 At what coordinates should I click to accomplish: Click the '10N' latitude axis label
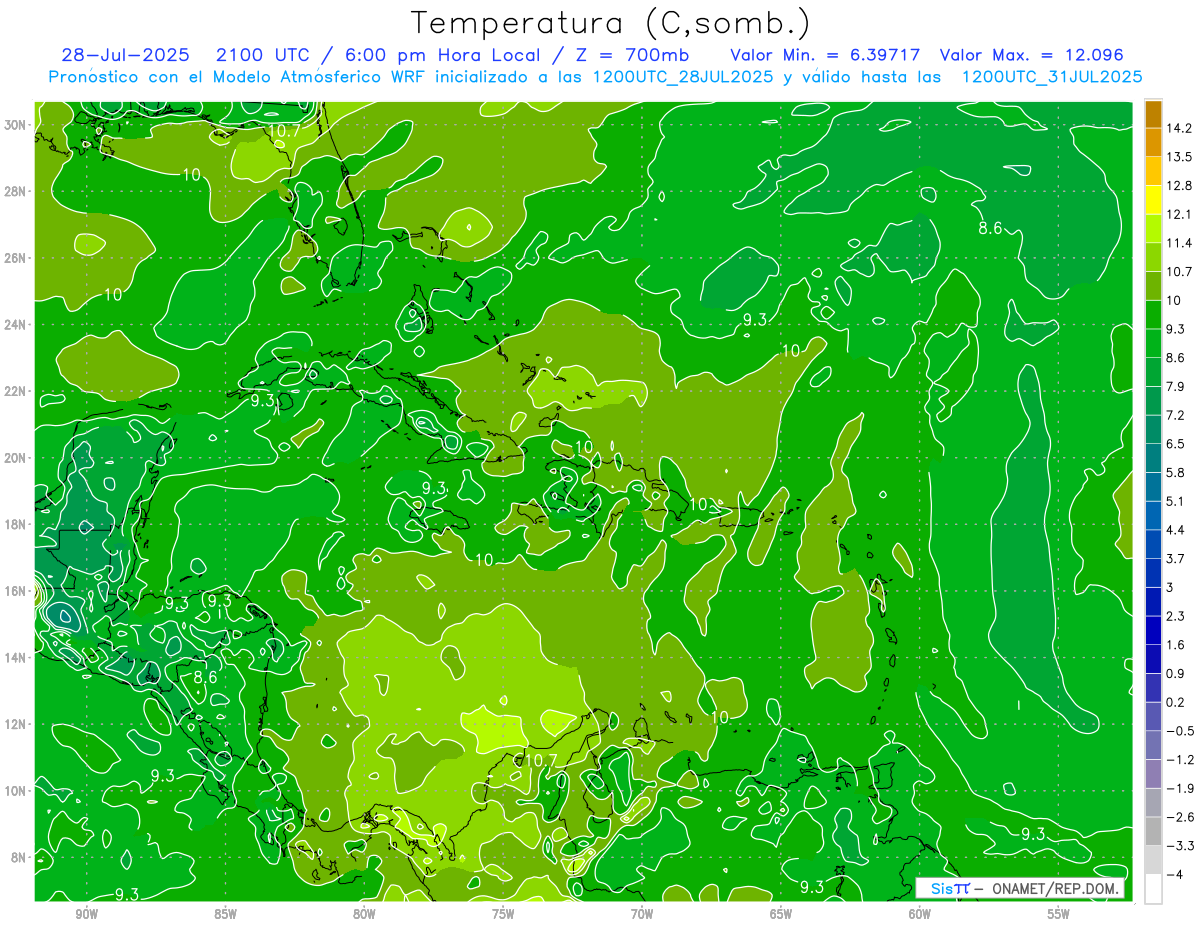pos(15,791)
